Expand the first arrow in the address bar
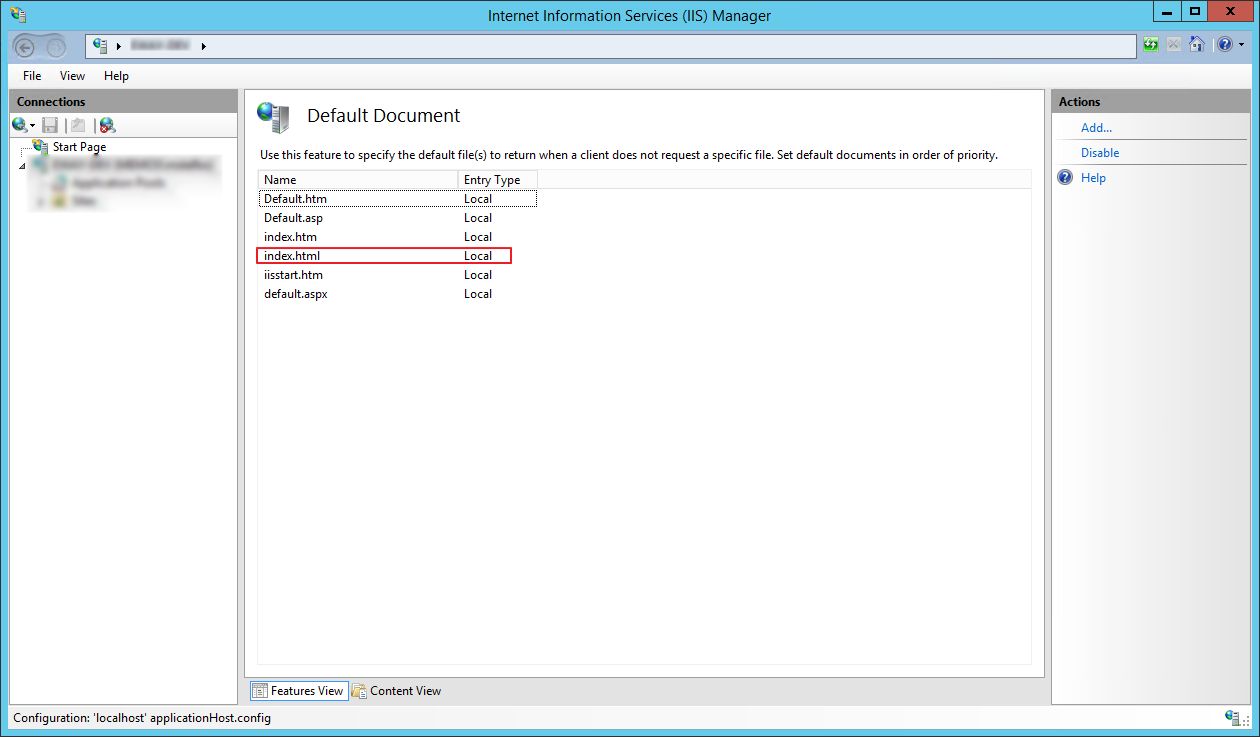 (x=119, y=46)
